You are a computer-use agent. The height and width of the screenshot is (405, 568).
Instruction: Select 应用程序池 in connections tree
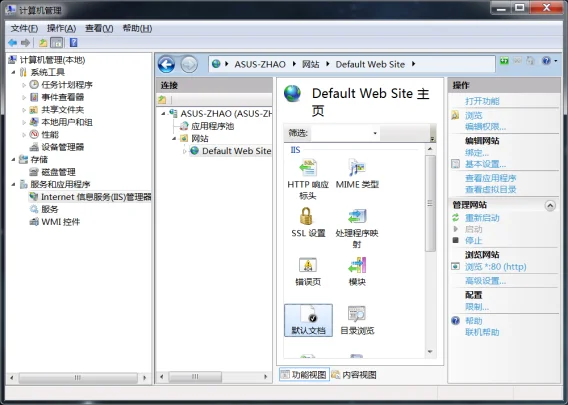(212, 126)
